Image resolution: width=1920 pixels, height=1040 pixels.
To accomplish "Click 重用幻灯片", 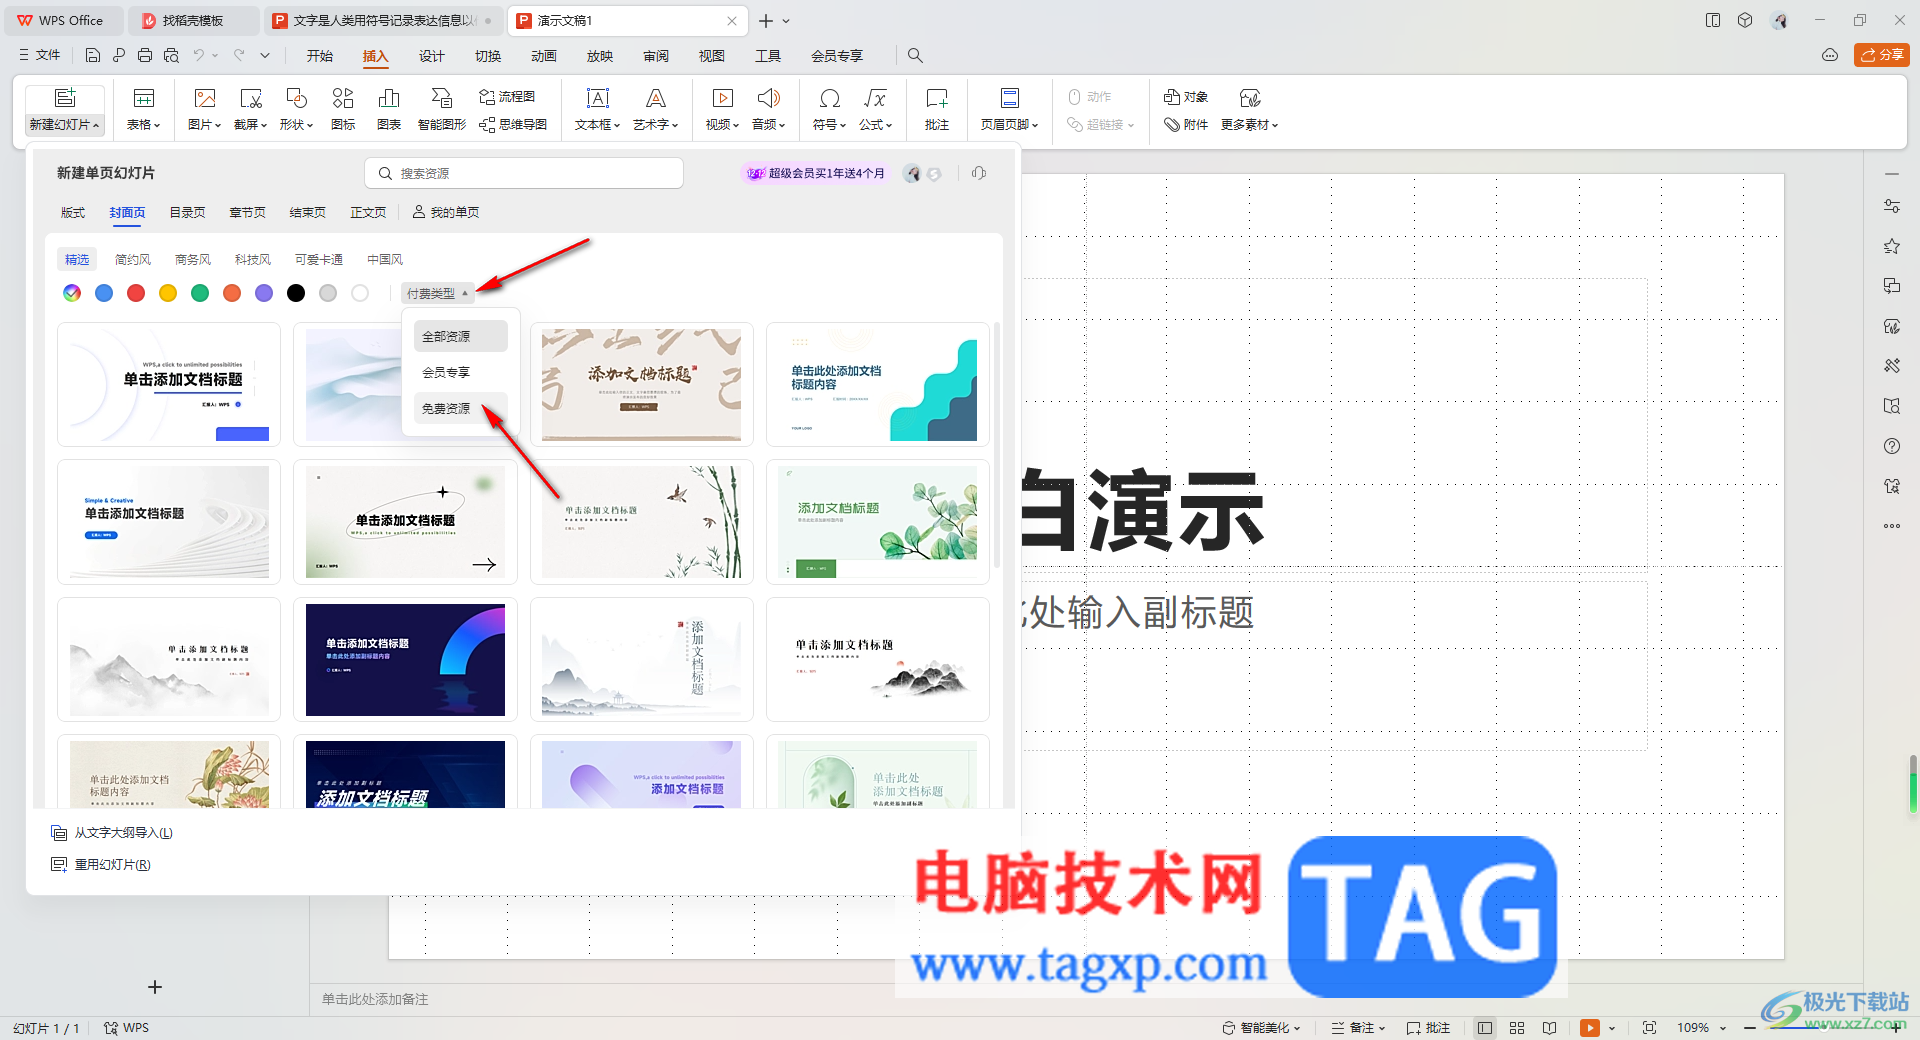I will click(102, 864).
